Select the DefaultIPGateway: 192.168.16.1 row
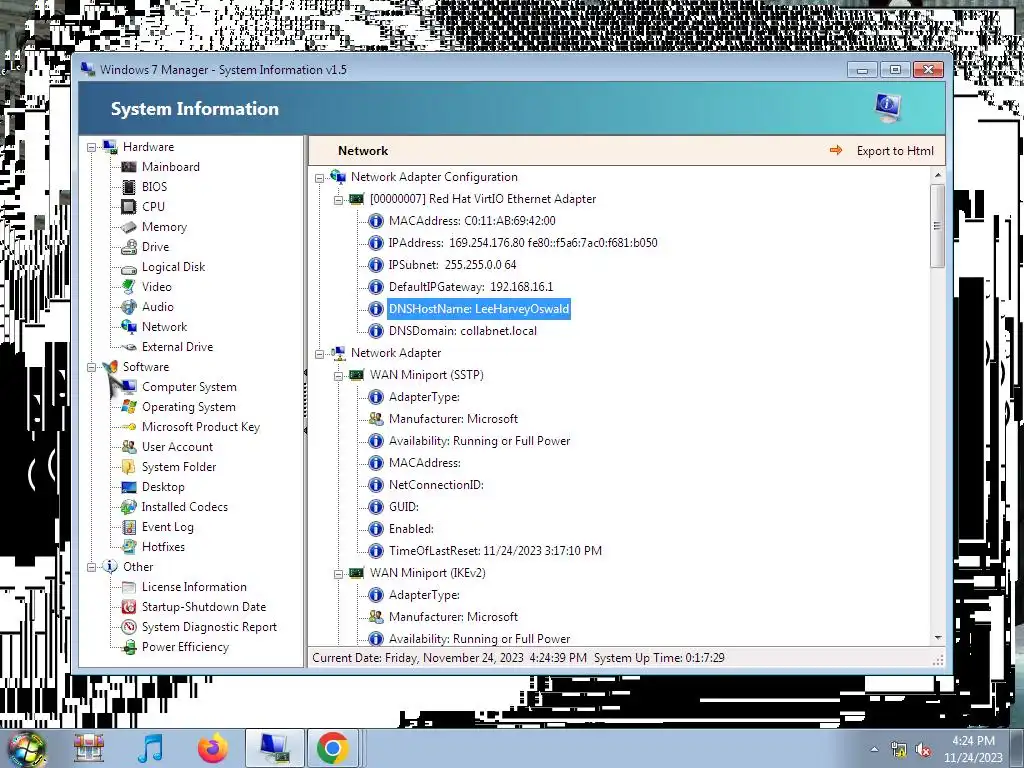This screenshot has height=768, width=1024. (x=470, y=287)
